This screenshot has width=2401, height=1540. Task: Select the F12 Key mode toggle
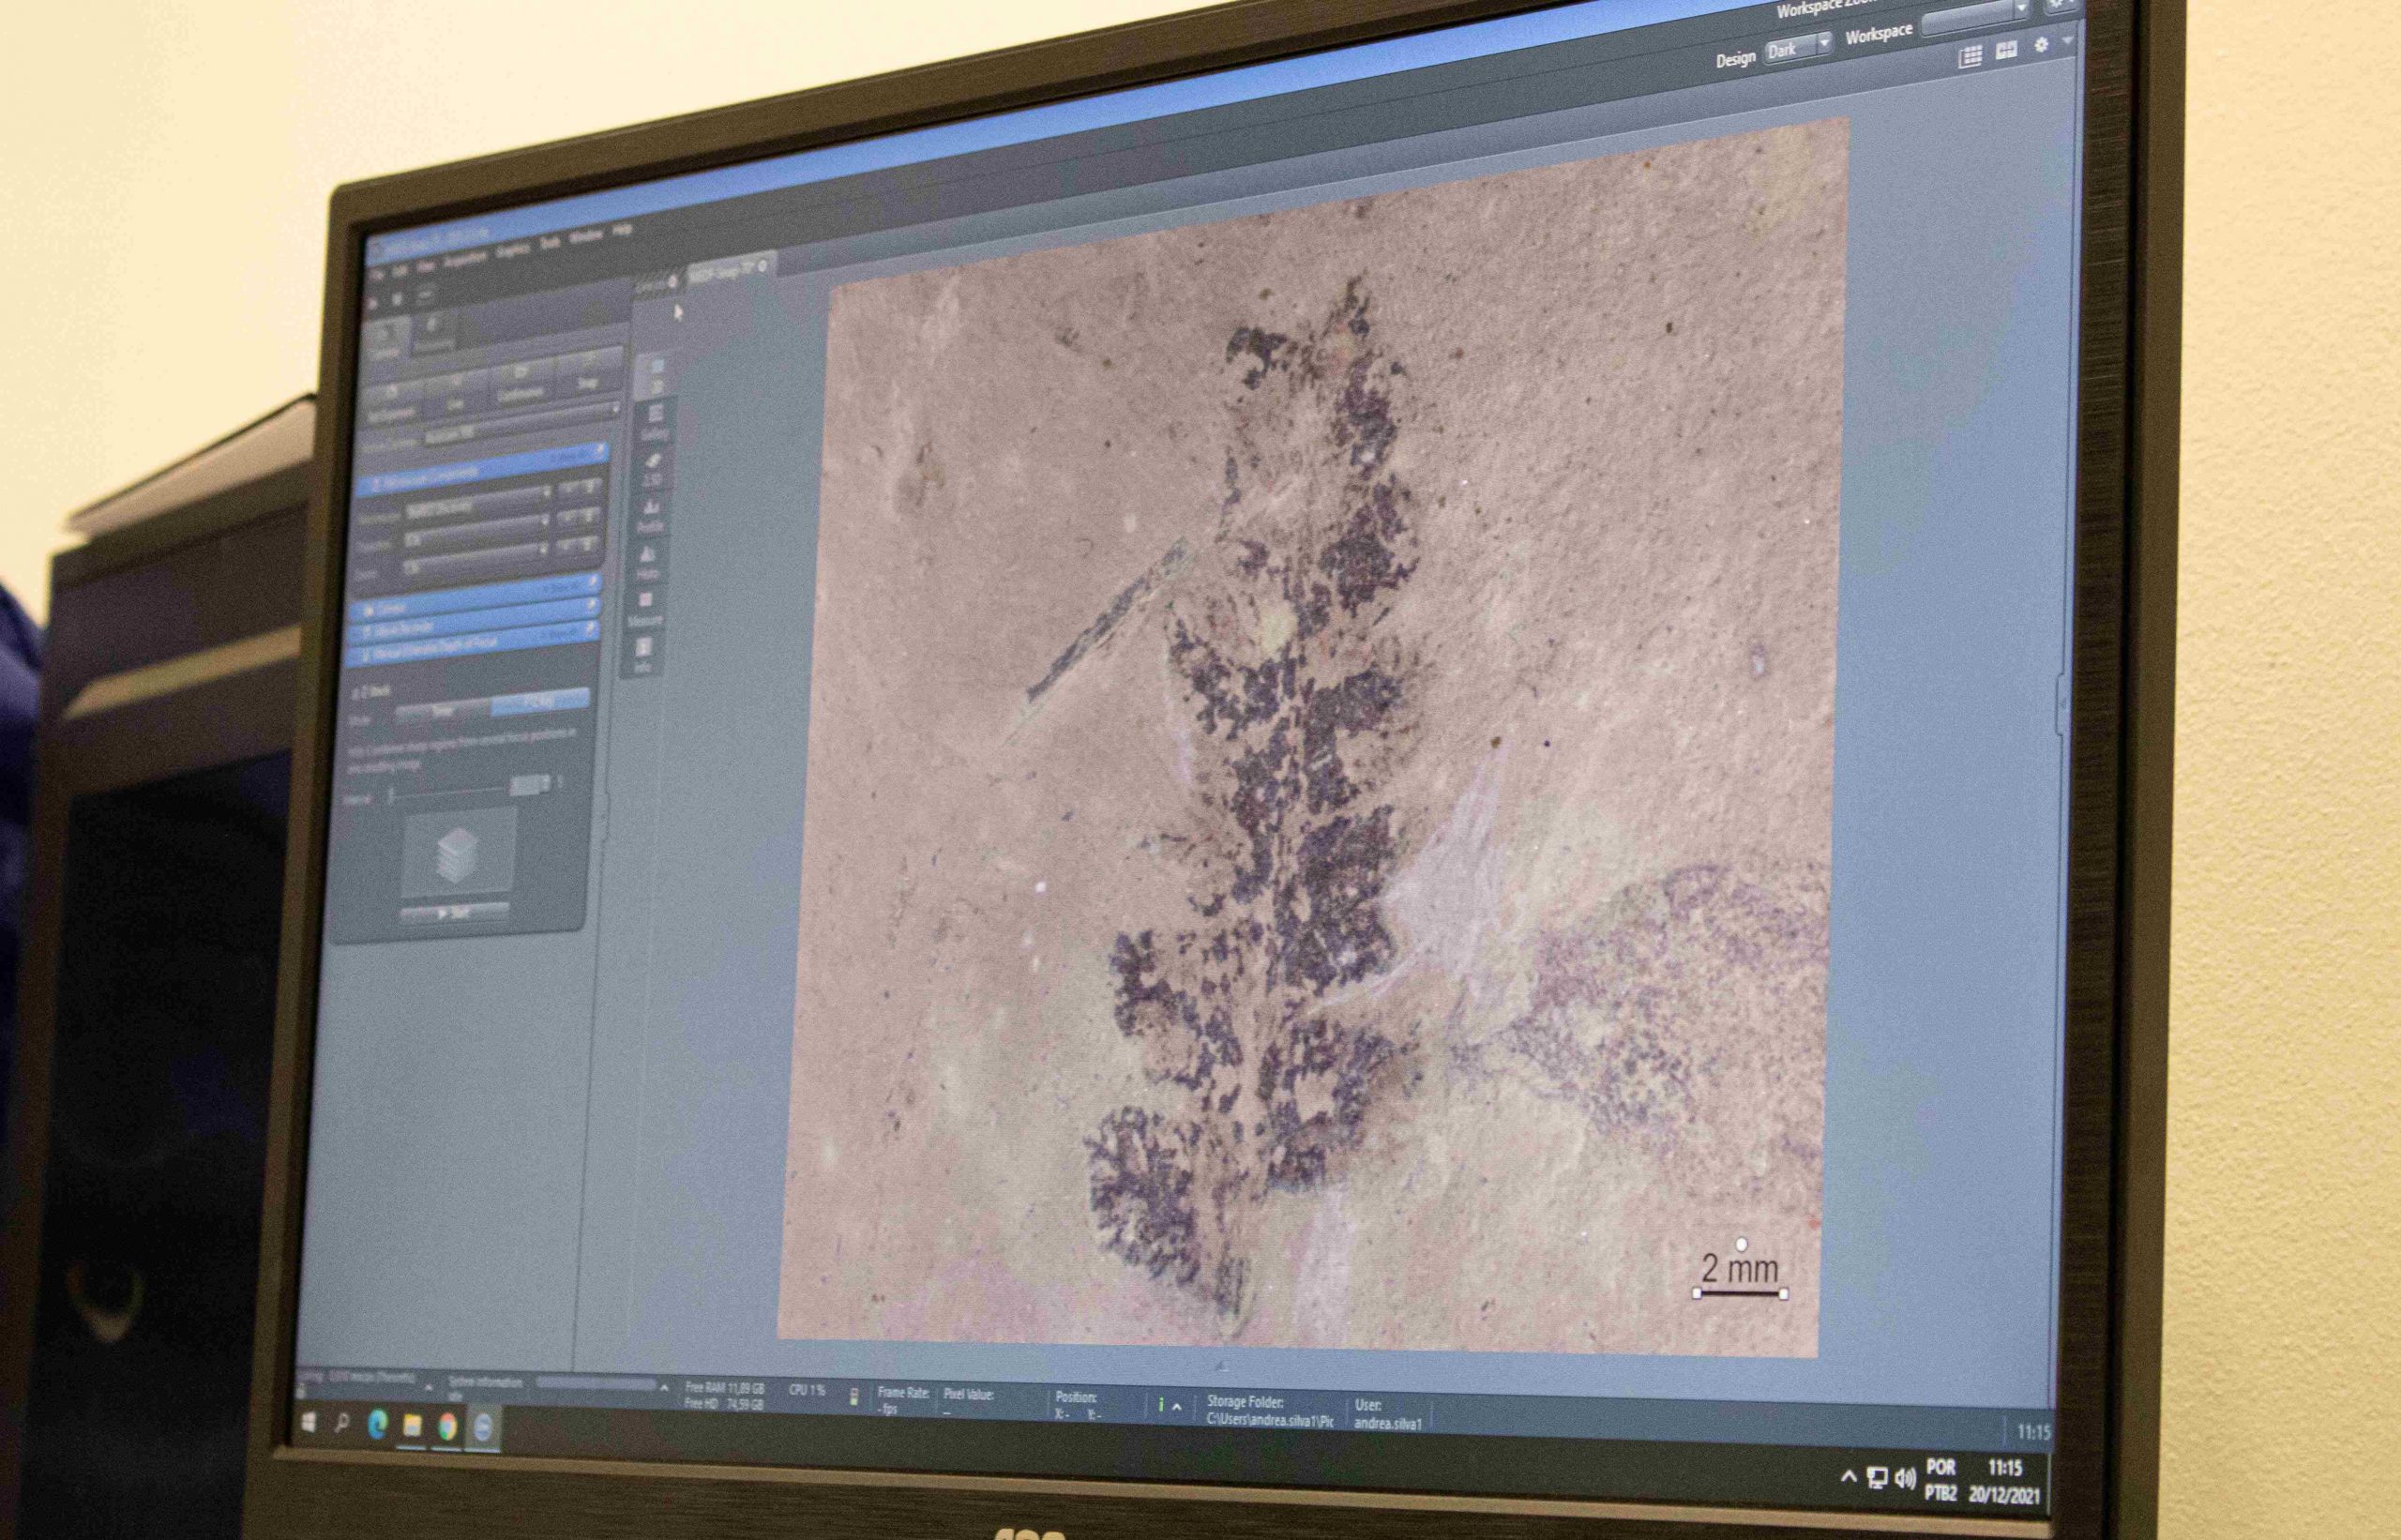click(x=539, y=700)
